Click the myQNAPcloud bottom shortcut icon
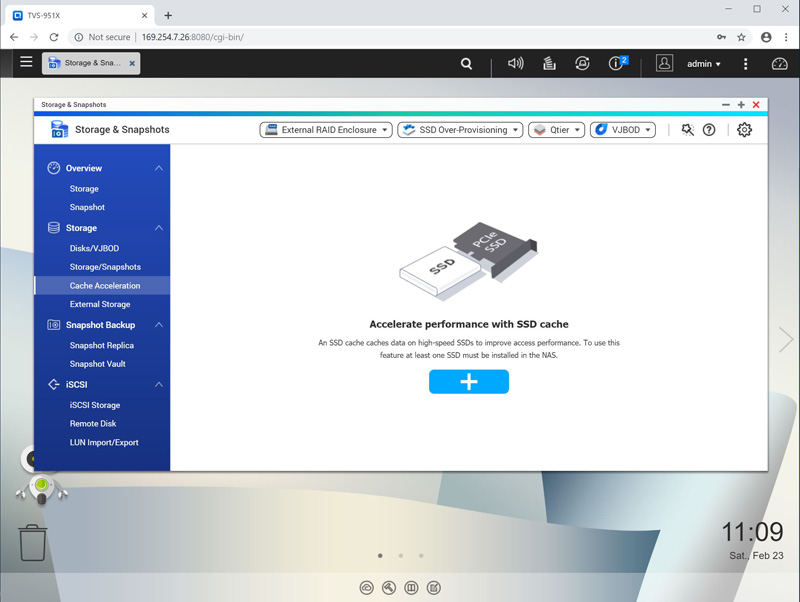This screenshot has width=800, height=602. pos(366,588)
